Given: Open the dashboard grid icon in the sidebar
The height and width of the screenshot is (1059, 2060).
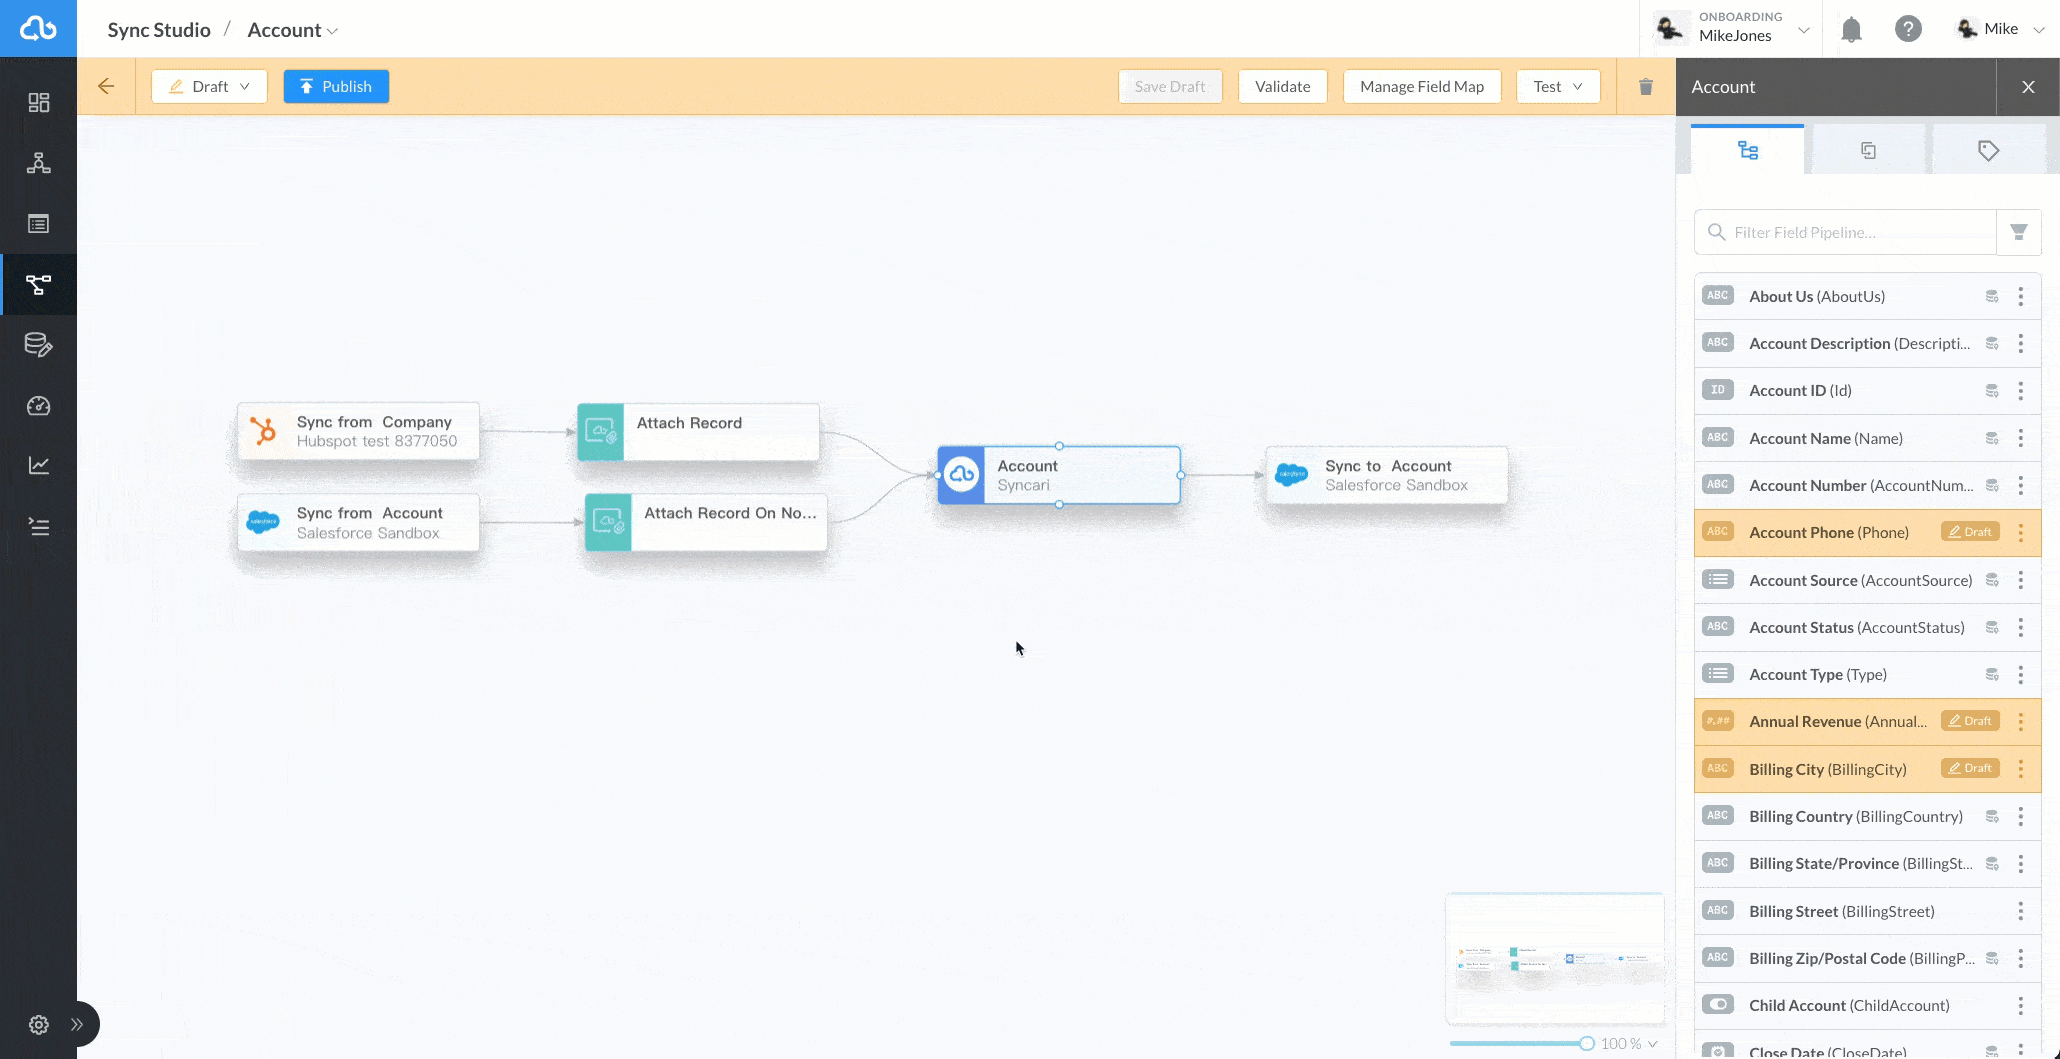Looking at the screenshot, I should point(39,103).
